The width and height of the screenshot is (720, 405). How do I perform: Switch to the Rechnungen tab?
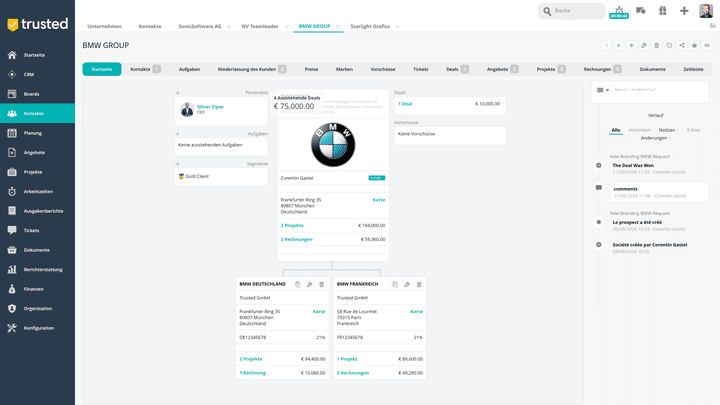click(x=596, y=69)
